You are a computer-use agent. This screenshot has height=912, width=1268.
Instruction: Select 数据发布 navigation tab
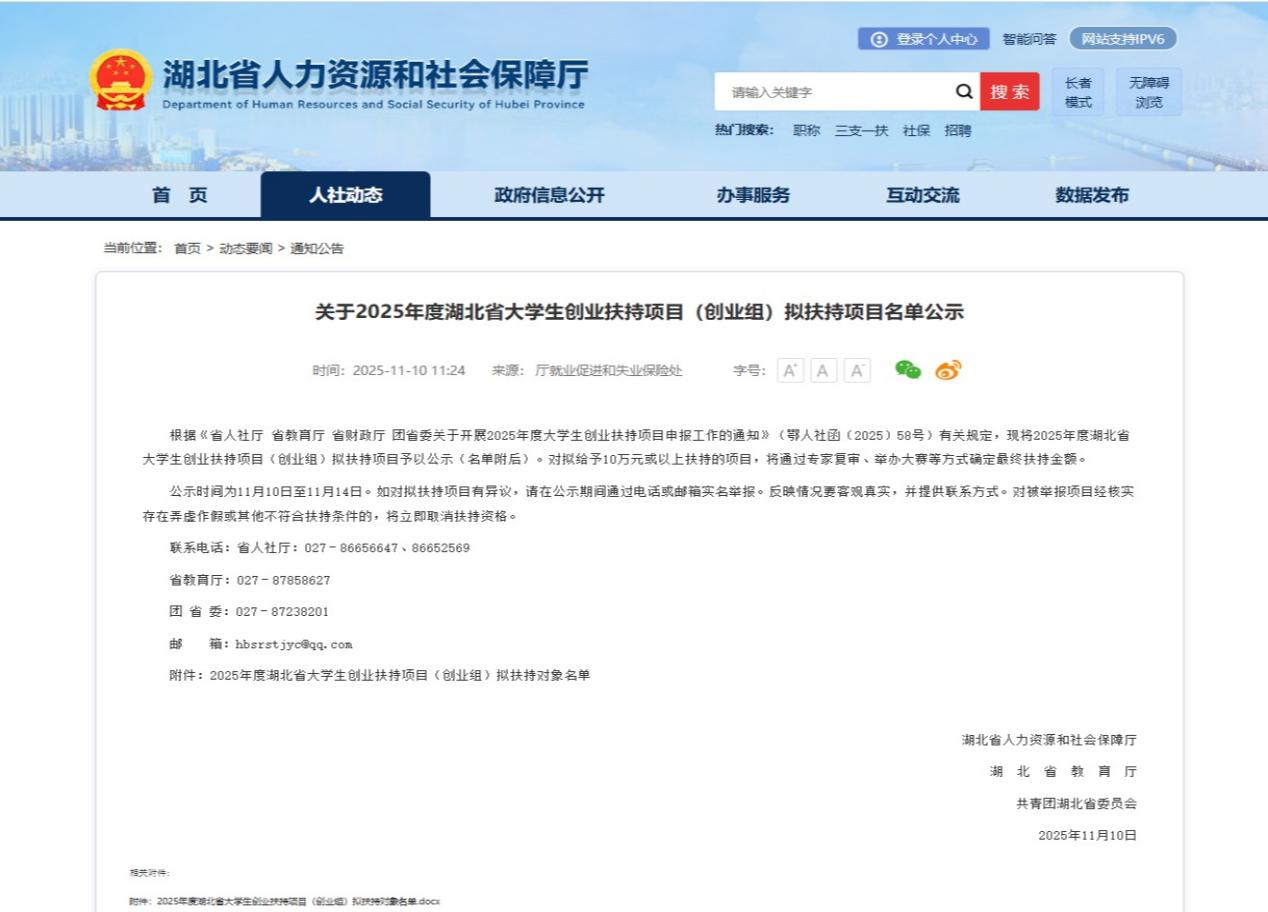pyautogui.click(x=1092, y=195)
